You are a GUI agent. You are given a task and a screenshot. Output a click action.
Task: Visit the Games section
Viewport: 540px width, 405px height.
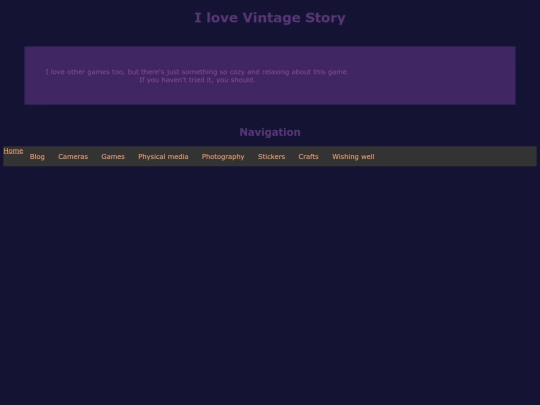coord(113,157)
